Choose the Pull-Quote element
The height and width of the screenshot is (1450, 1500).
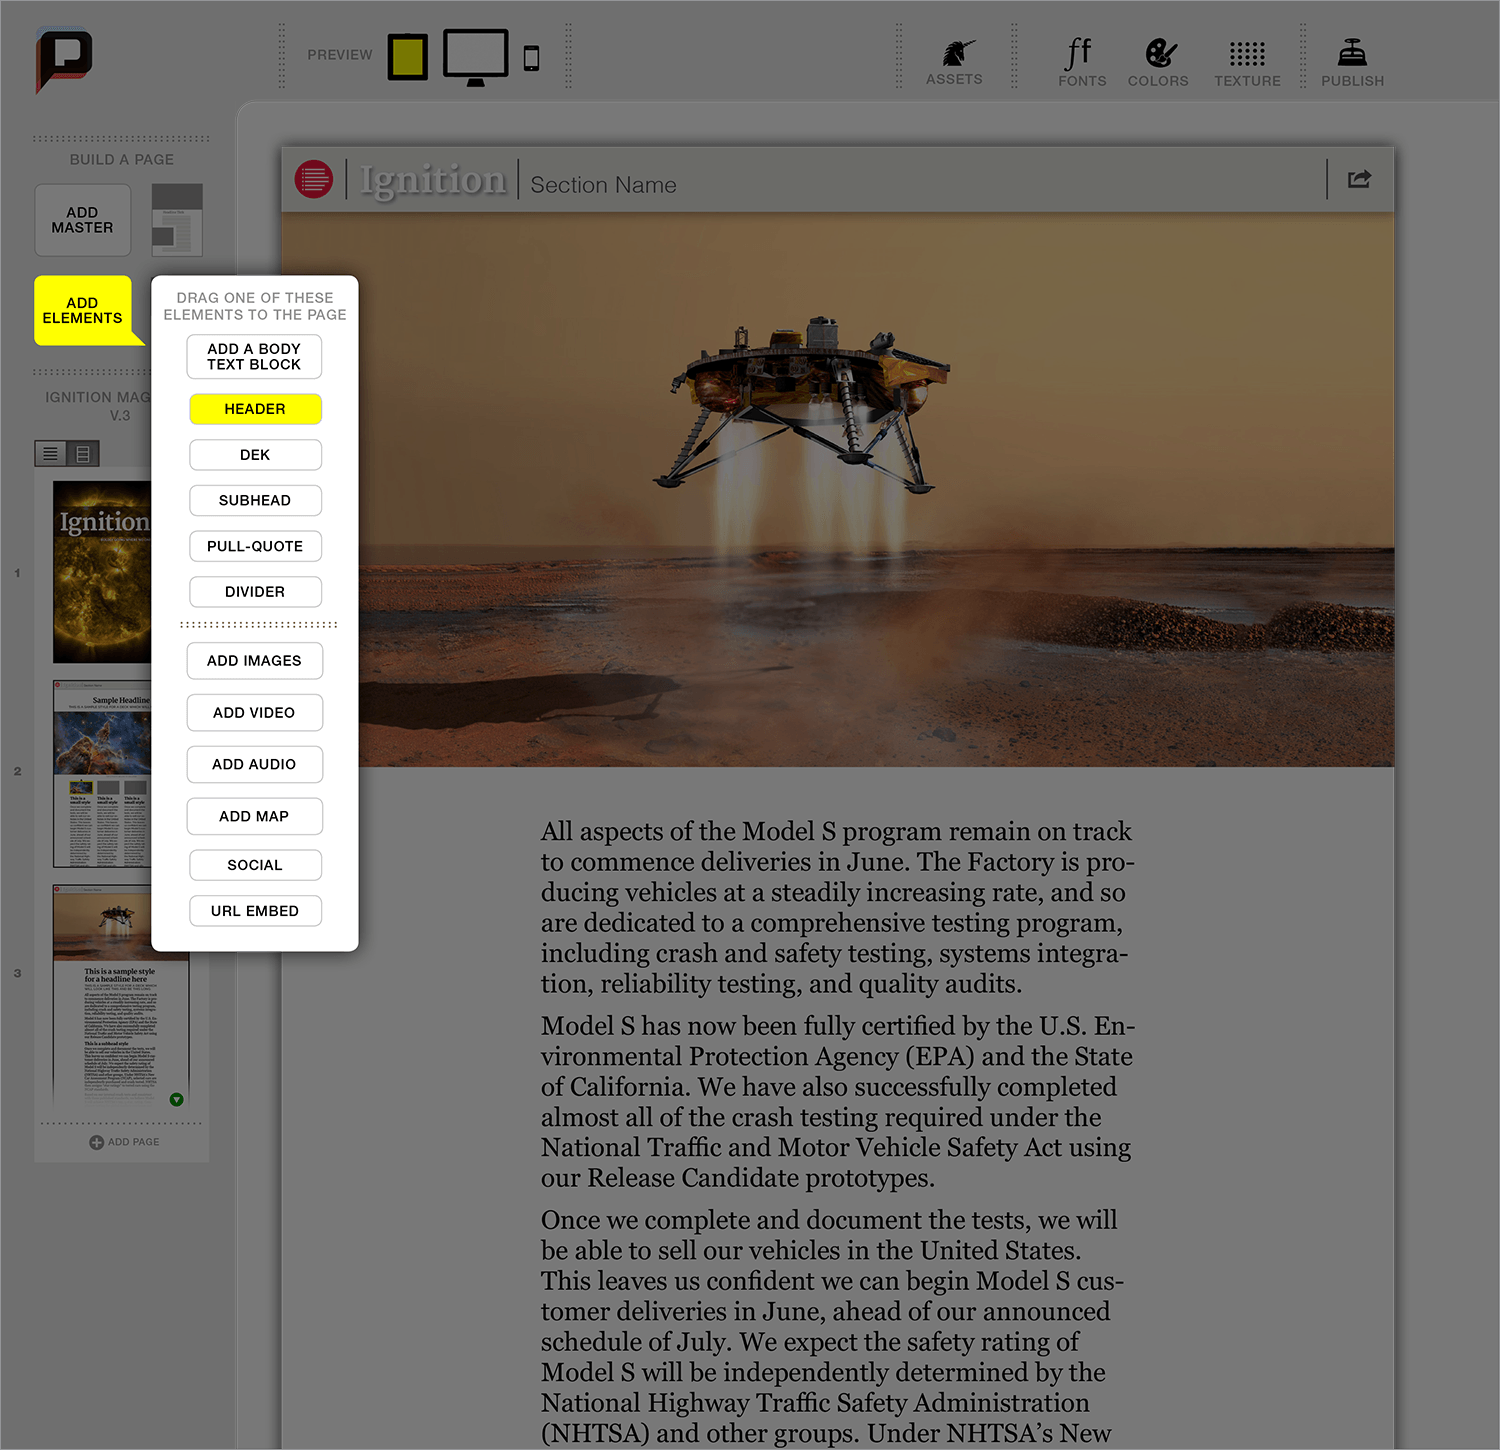[x=255, y=546]
